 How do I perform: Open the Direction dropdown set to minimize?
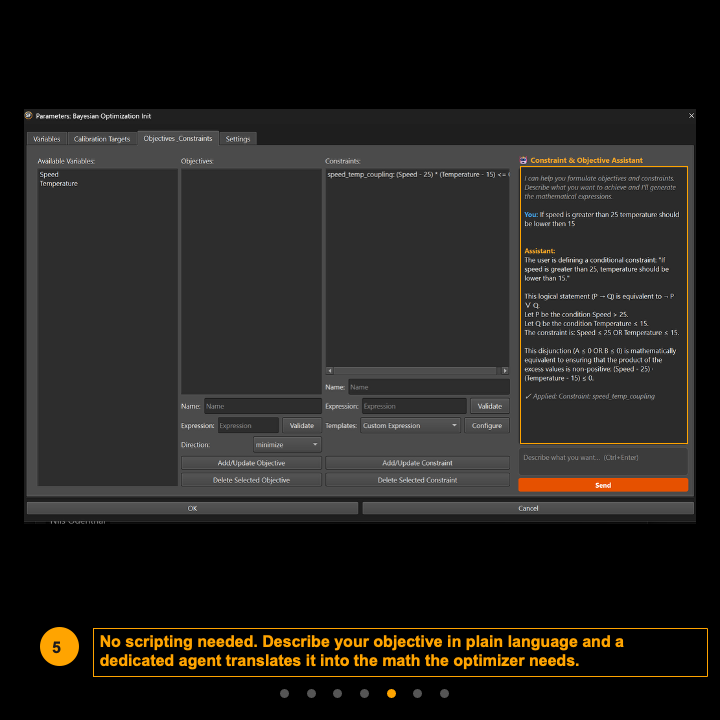pos(287,444)
